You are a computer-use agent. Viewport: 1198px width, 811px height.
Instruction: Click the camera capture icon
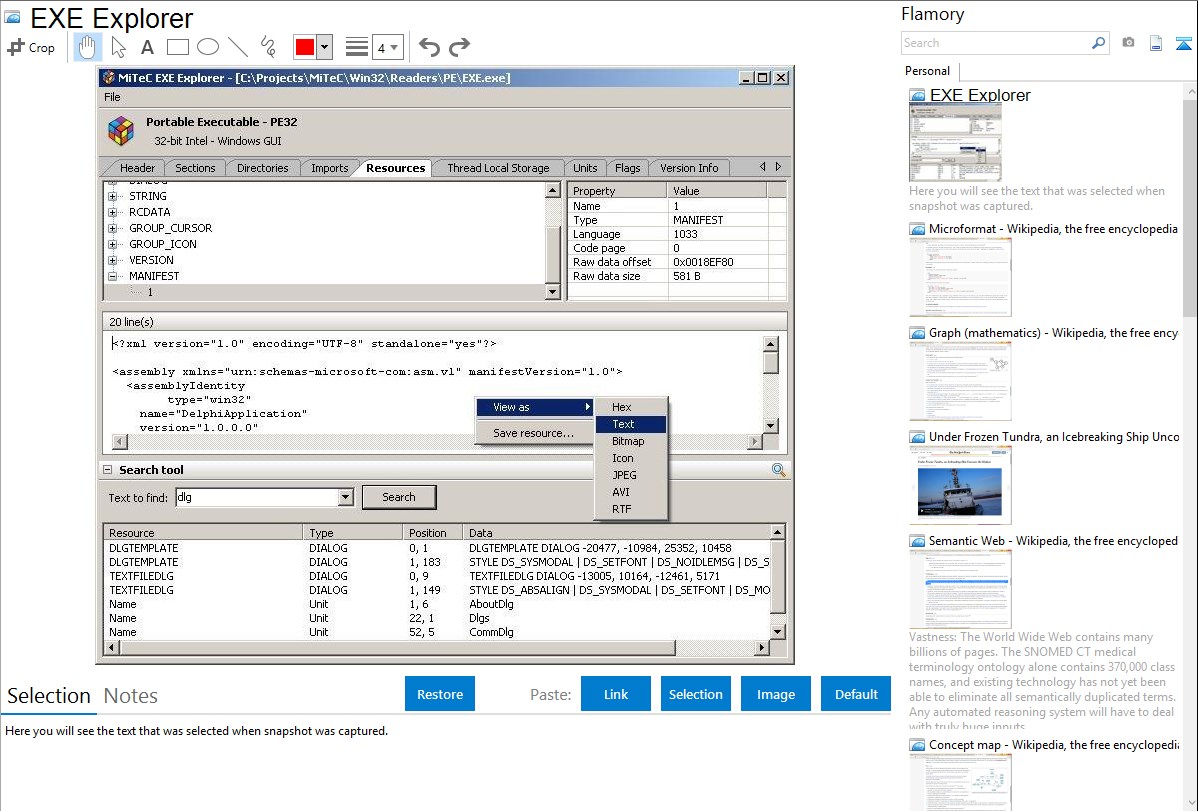[1128, 43]
